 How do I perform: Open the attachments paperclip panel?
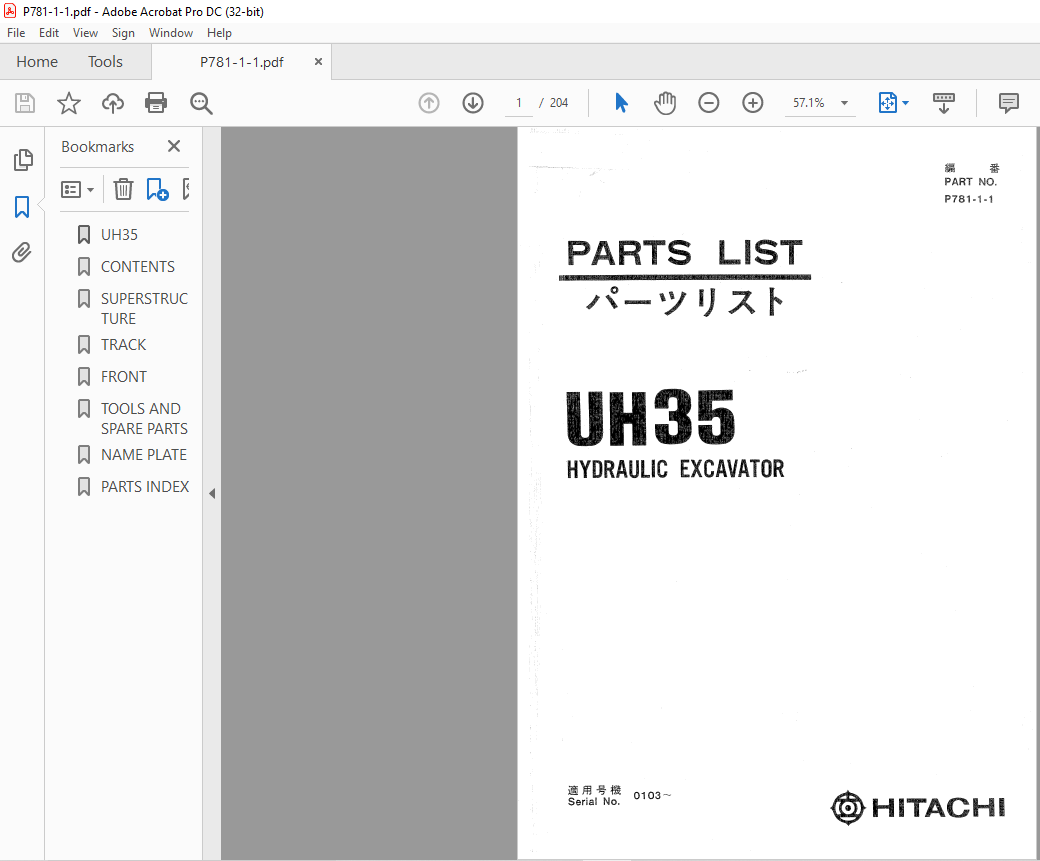[x=22, y=253]
